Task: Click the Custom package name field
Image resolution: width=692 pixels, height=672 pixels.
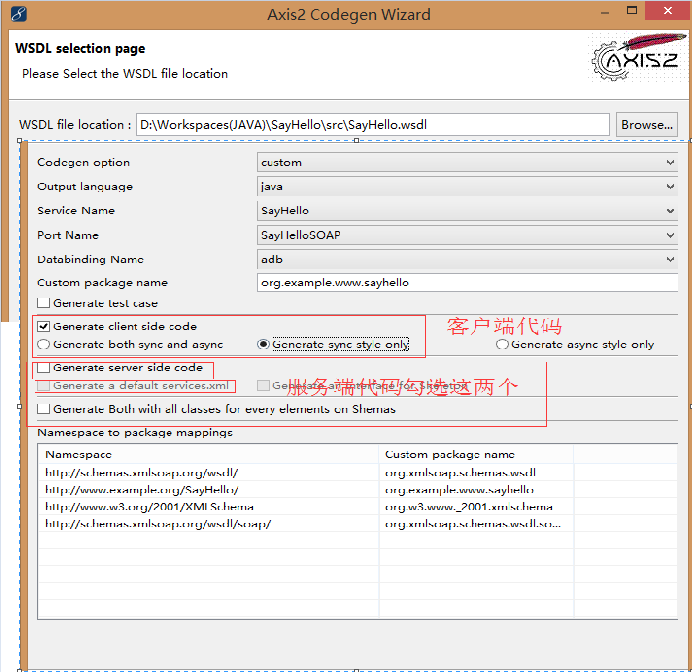Action: [x=467, y=282]
